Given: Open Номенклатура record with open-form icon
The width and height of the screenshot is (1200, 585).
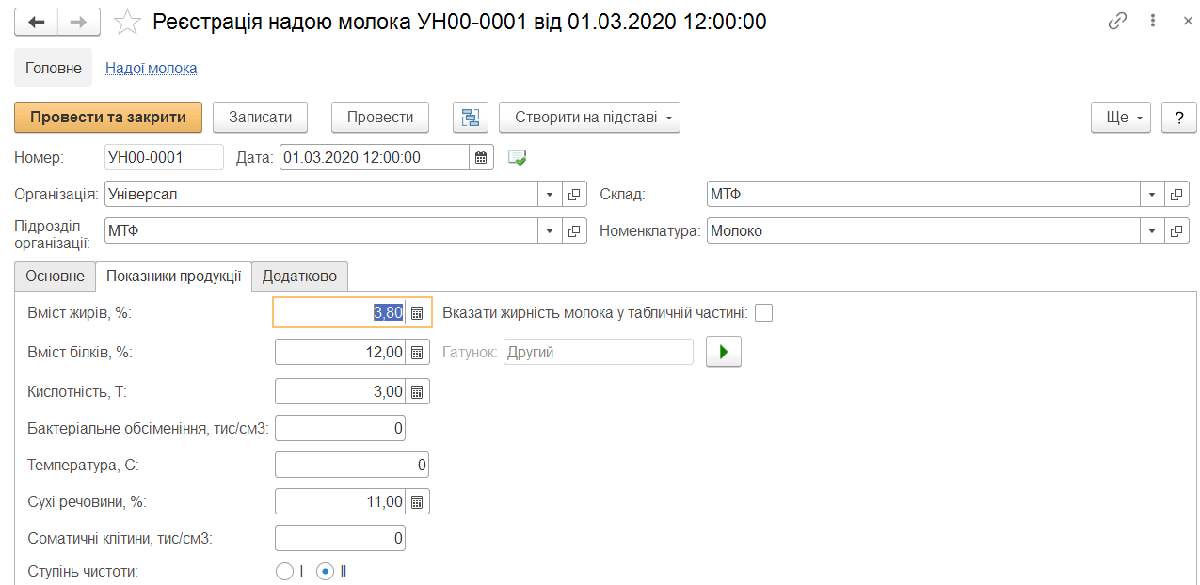Looking at the screenshot, I should coord(1177,231).
